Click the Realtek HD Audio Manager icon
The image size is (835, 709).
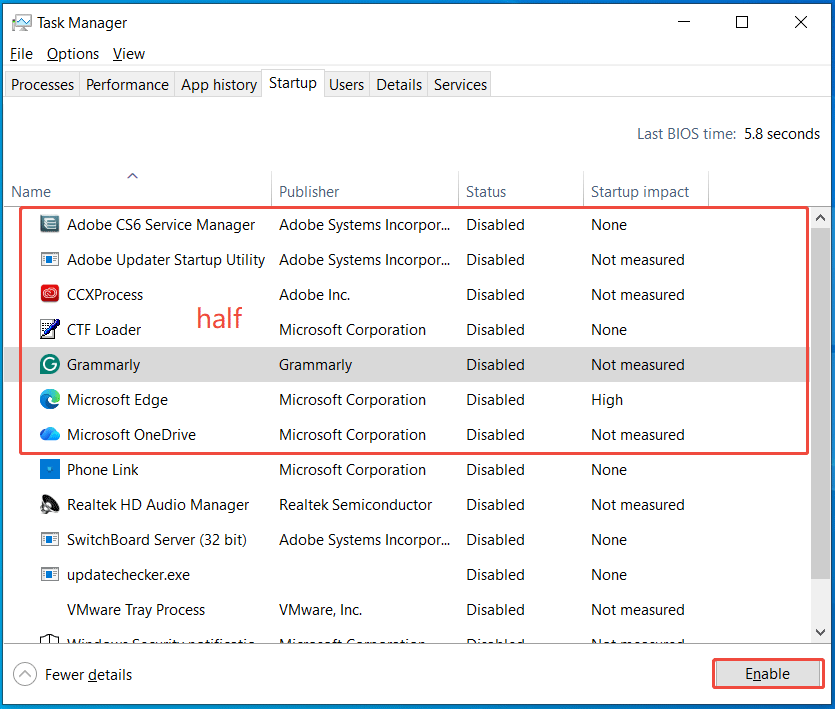click(x=49, y=504)
